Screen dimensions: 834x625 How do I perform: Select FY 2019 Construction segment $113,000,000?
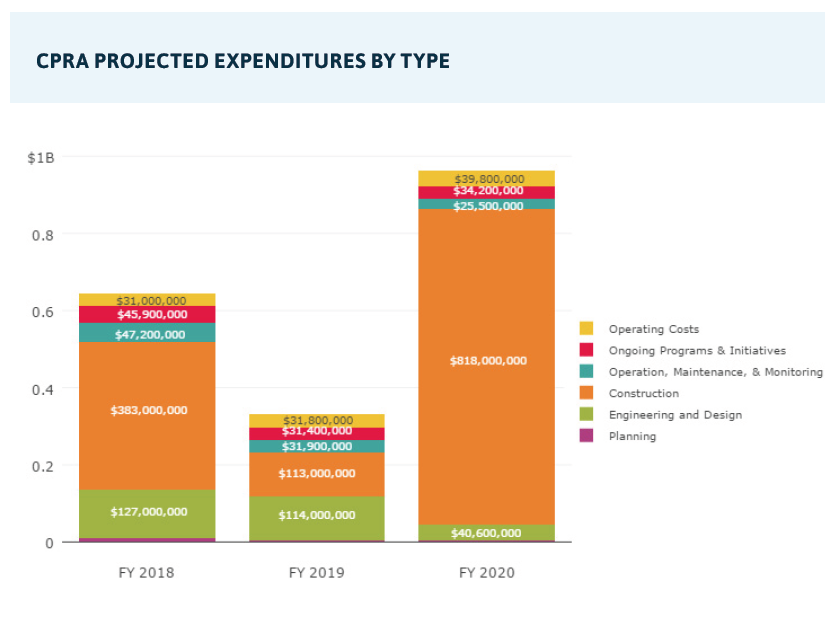click(317, 474)
